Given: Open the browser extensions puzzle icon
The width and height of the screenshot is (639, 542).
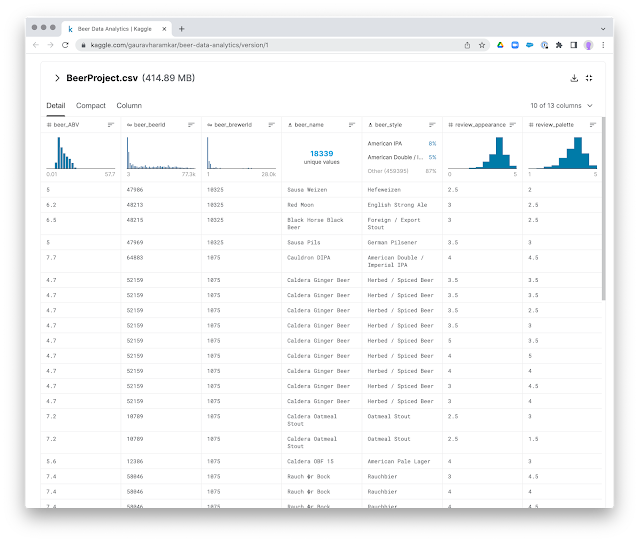Looking at the screenshot, I should pyautogui.click(x=559, y=45).
